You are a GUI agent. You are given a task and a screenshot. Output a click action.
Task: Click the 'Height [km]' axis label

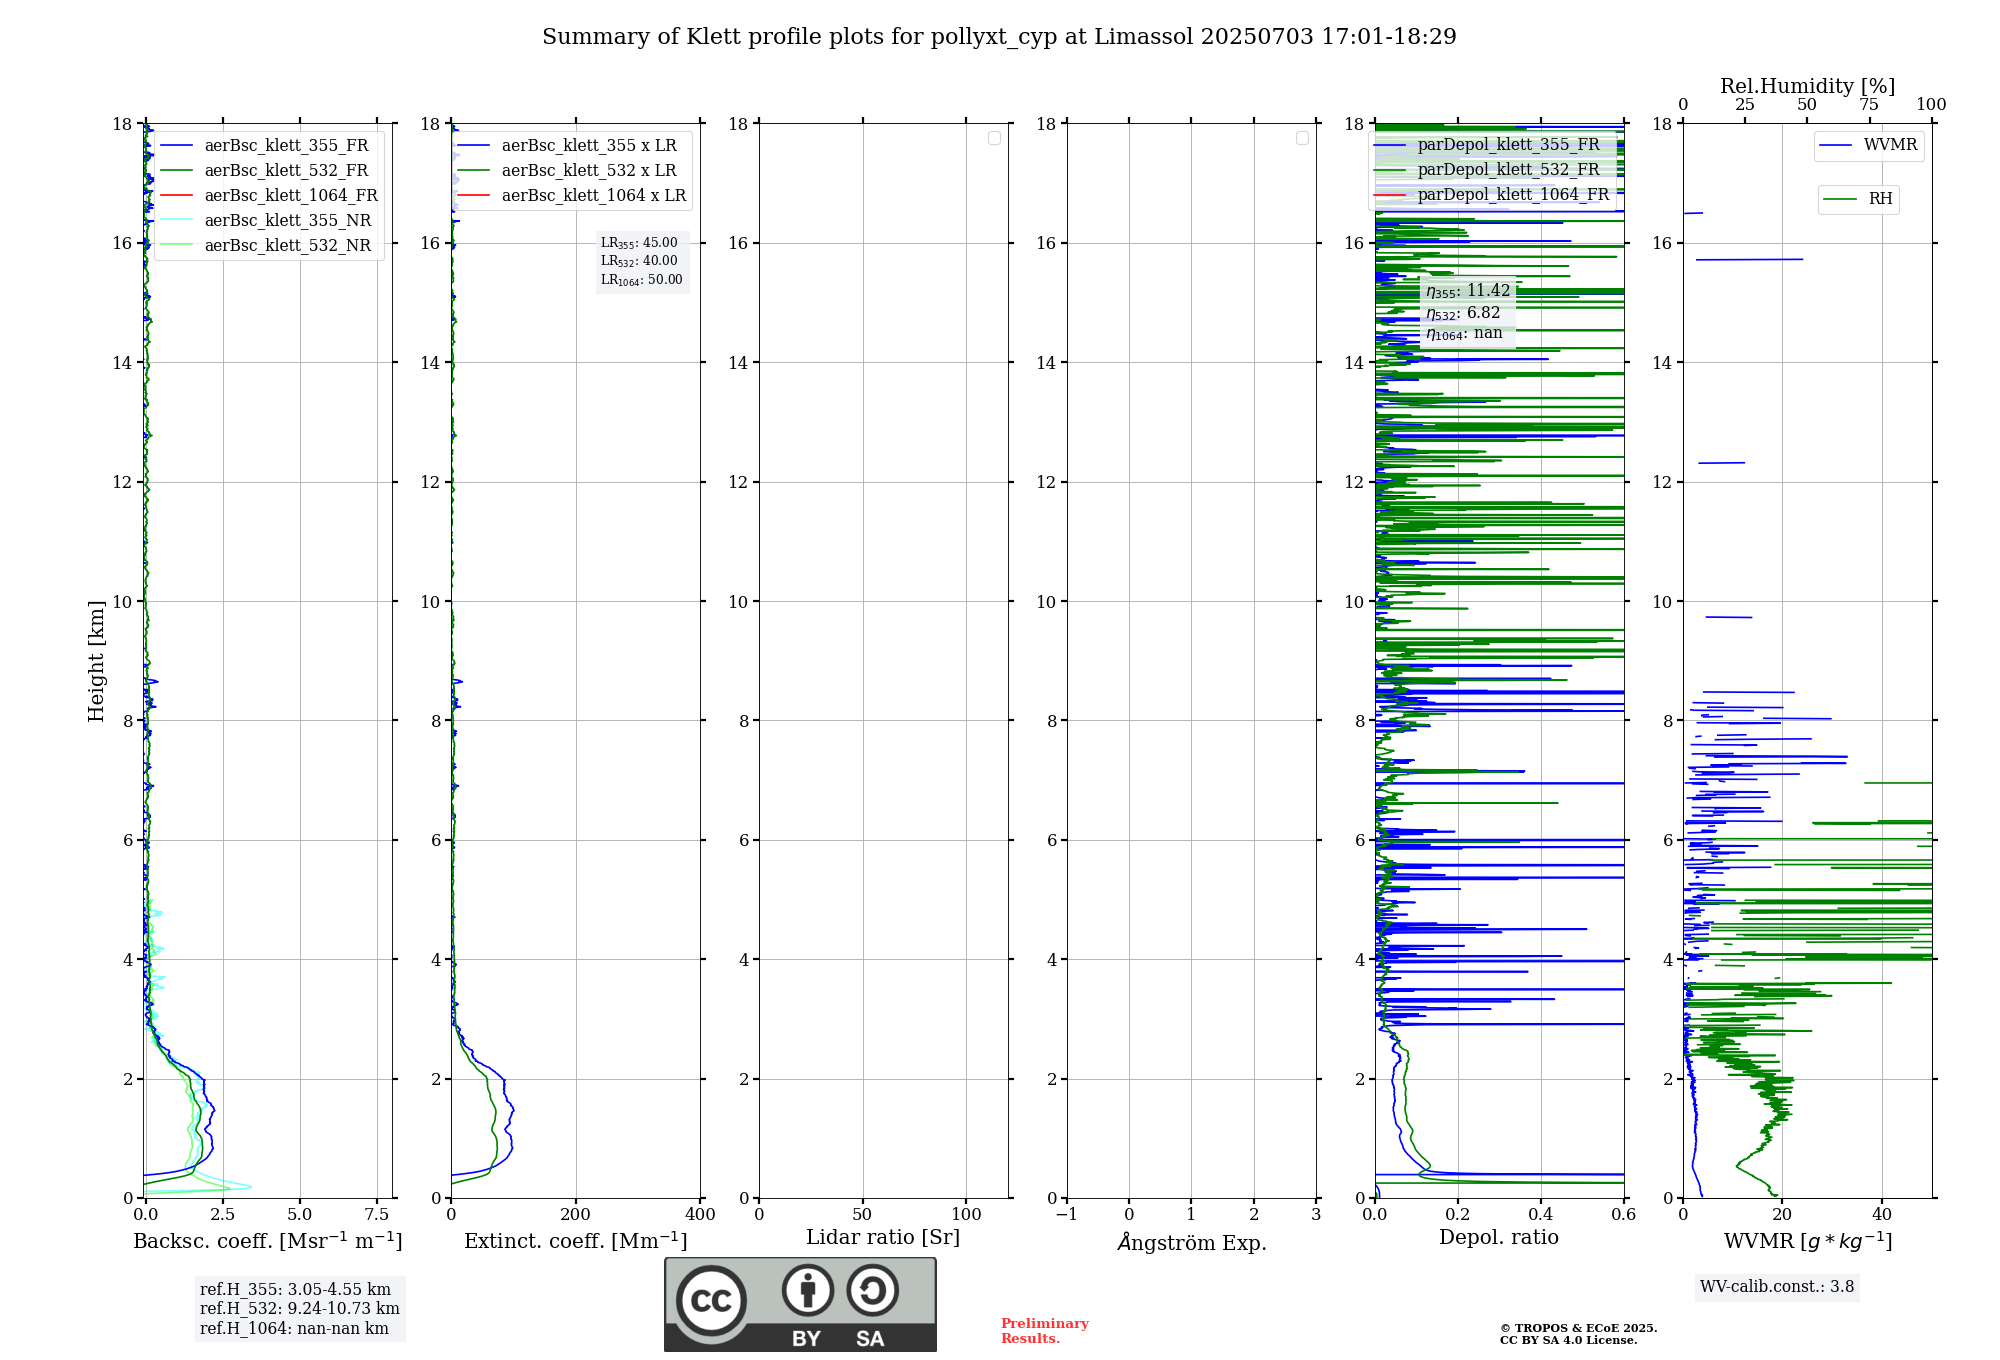[x=96, y=661]
